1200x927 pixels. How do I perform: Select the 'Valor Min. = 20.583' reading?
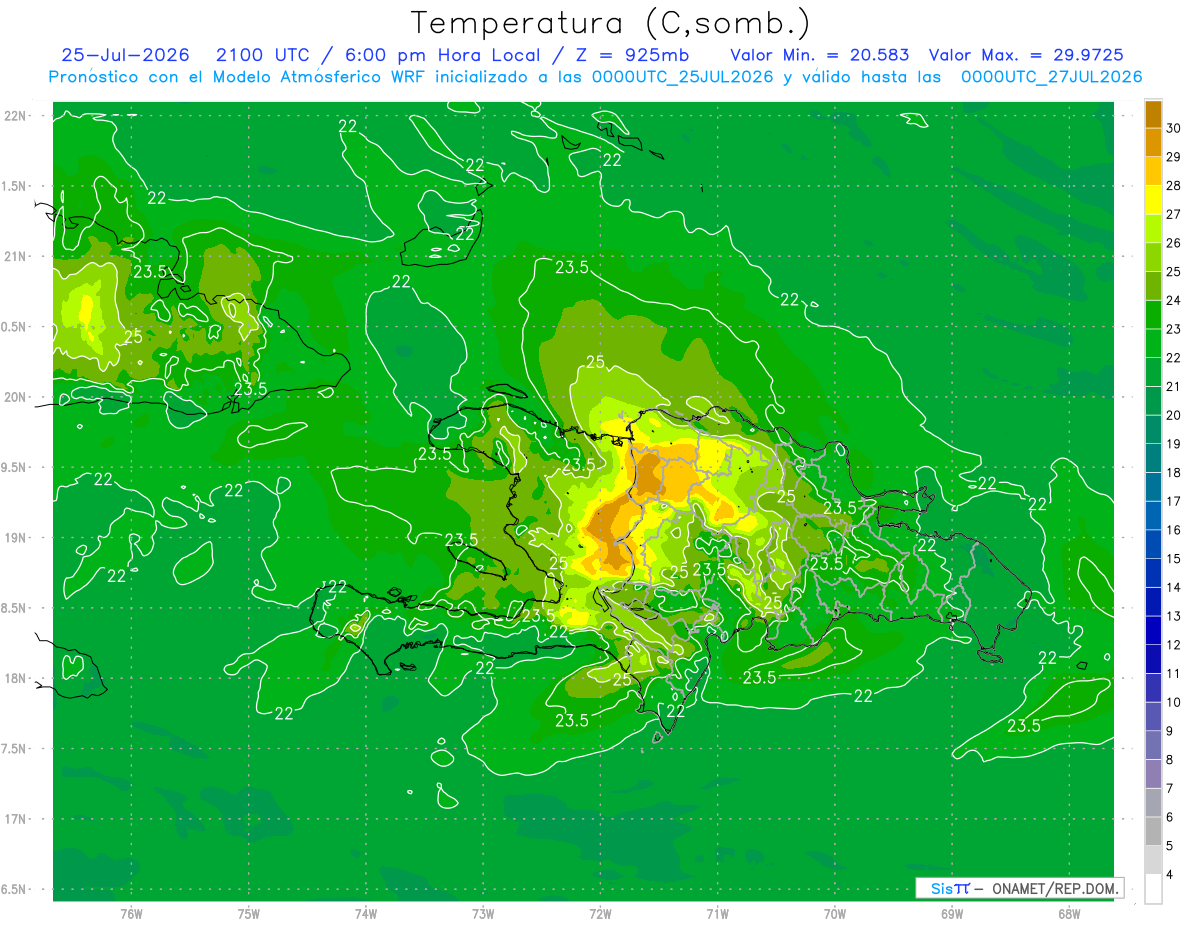(820, 55)
